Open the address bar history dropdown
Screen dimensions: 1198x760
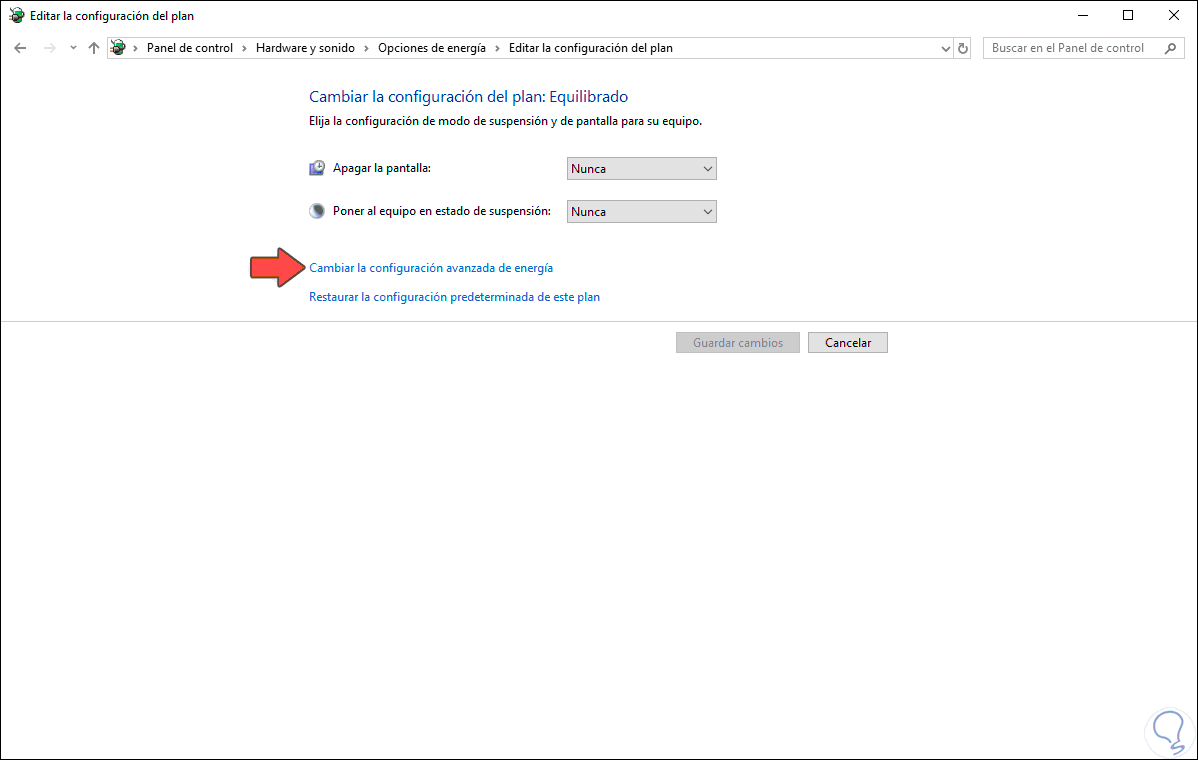[x=945, y=48]
